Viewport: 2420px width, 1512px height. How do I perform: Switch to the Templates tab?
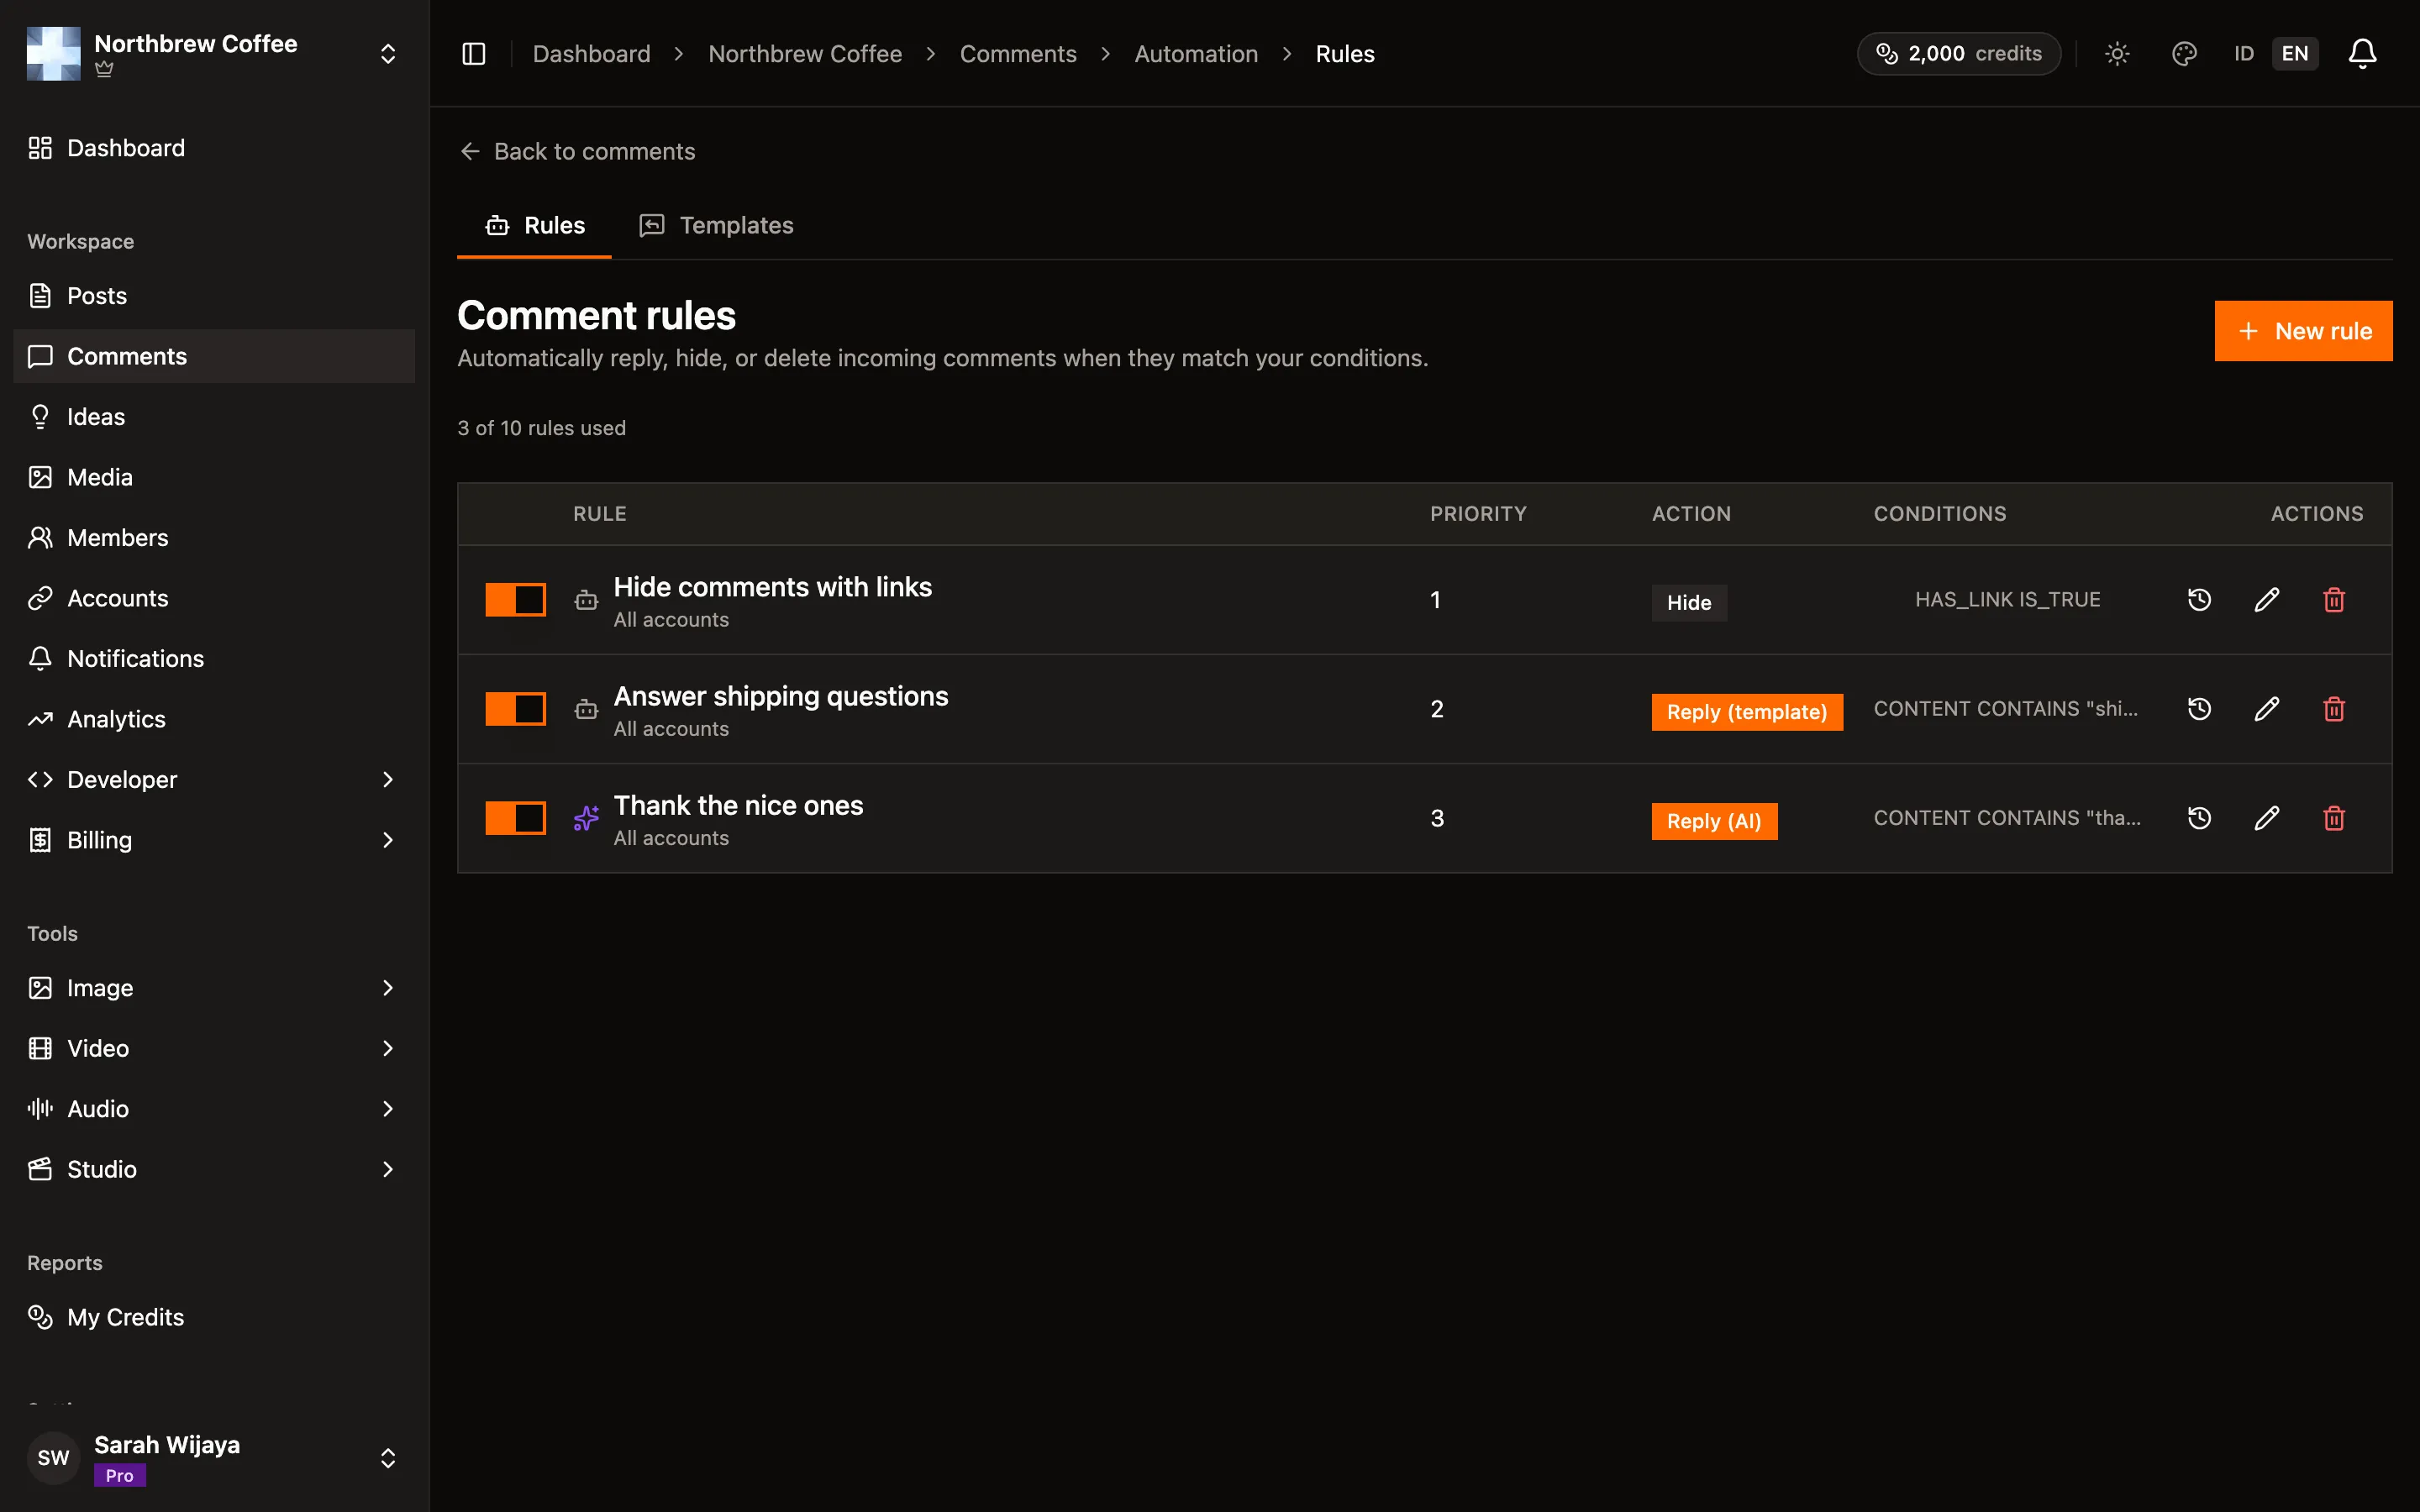pos(716,226)
